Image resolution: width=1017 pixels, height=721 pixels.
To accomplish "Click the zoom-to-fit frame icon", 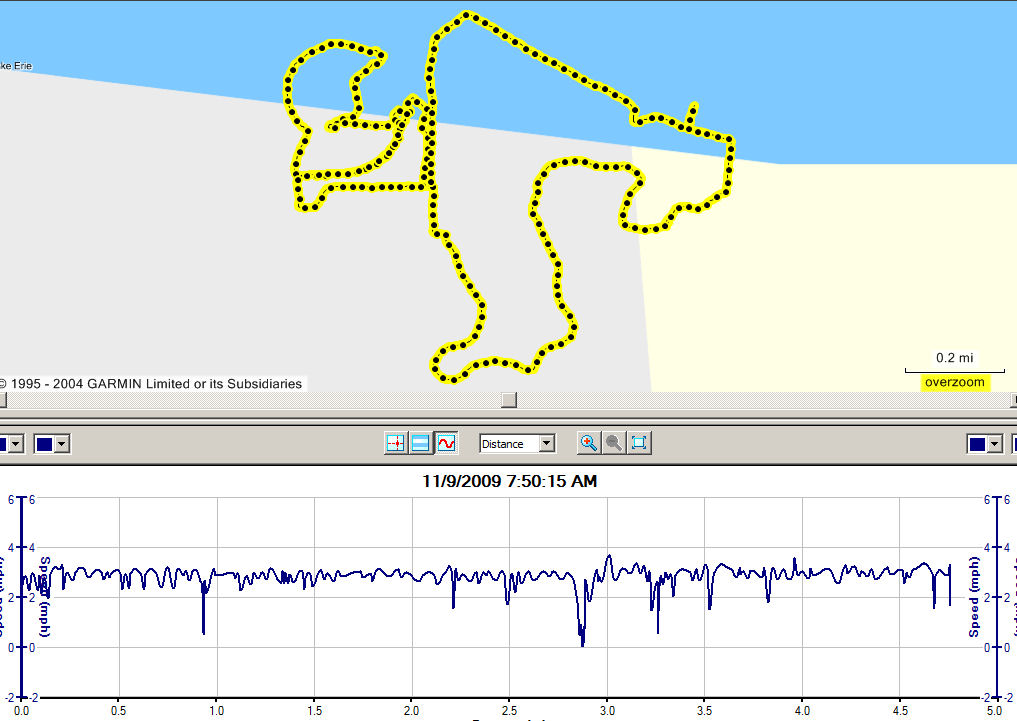I will click(640, 443).
